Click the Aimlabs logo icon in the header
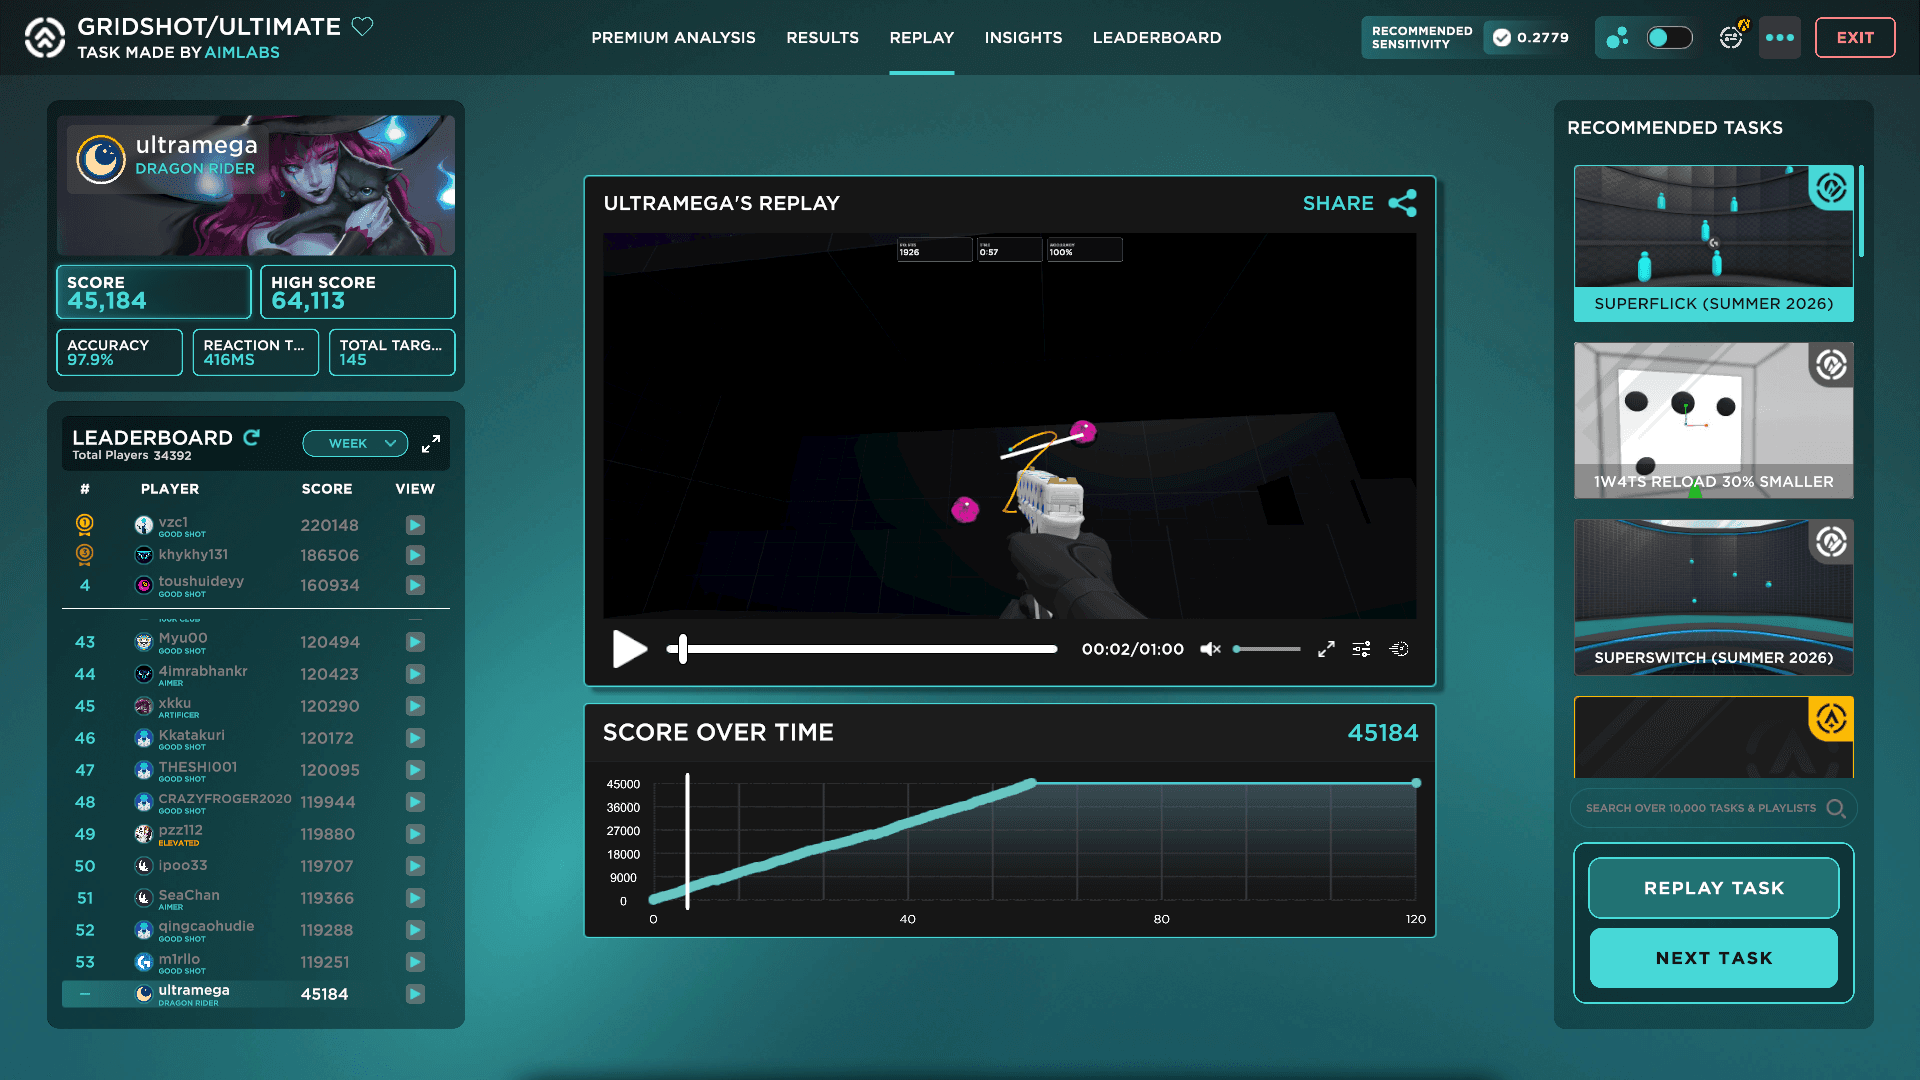Viewport: 1920px width, 1080px height. [45, 38]
